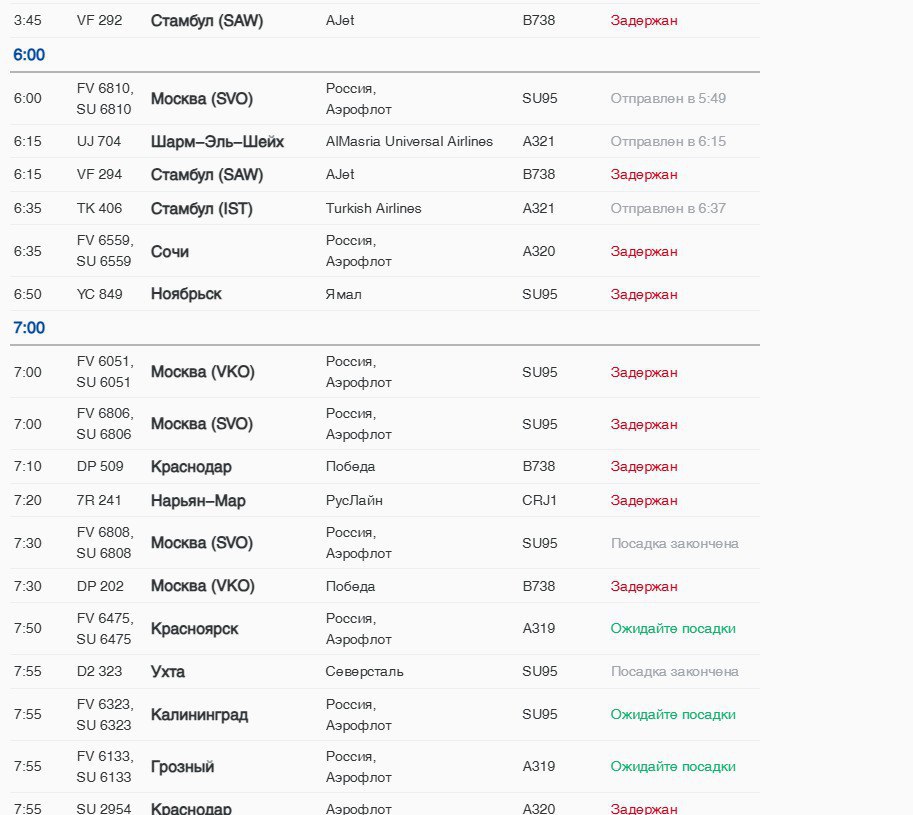
Task: Click status "Отправлен в 5:49"
Action: tap(668, 99)
